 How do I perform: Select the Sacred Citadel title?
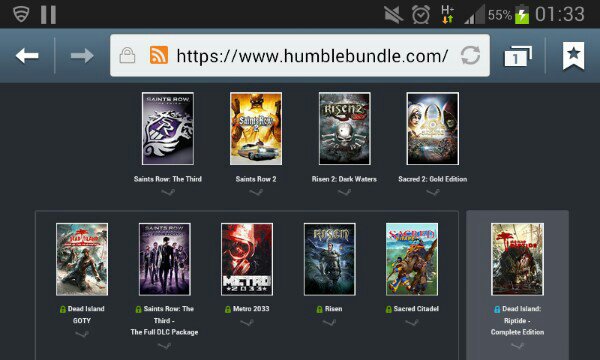416,309
